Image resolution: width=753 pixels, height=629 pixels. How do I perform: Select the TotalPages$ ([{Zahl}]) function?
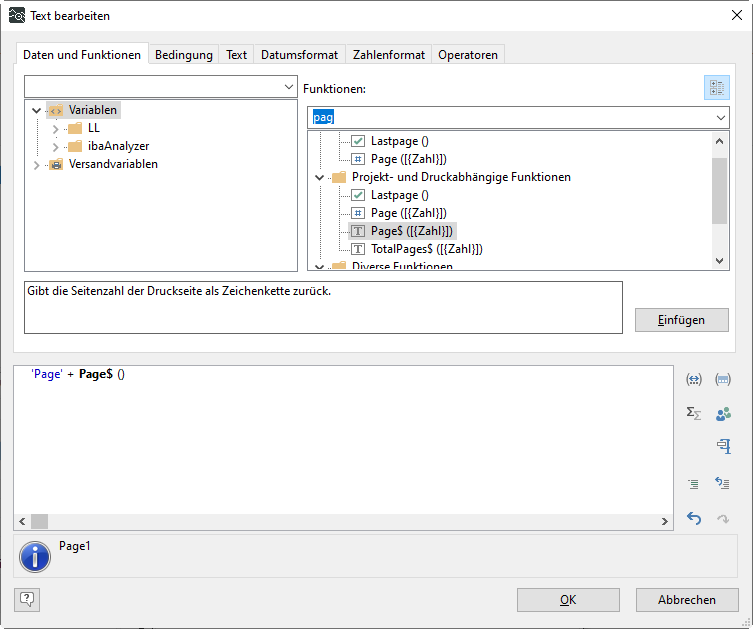tap(426, 249)
